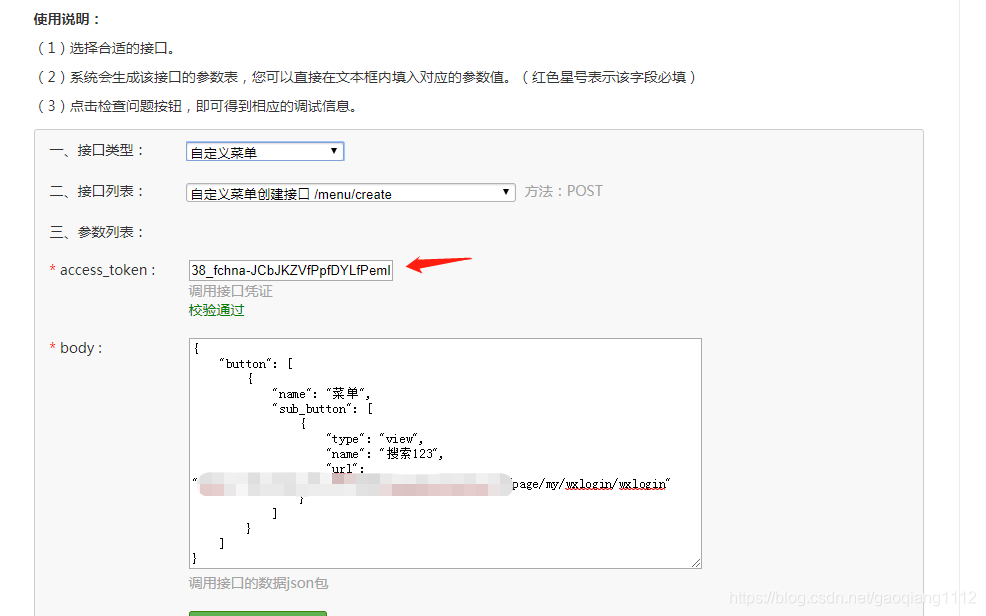Screen dimensions: 986x616
Task: Click the 调用接口的数据json包 hint text
Action: tap(258, 583)
